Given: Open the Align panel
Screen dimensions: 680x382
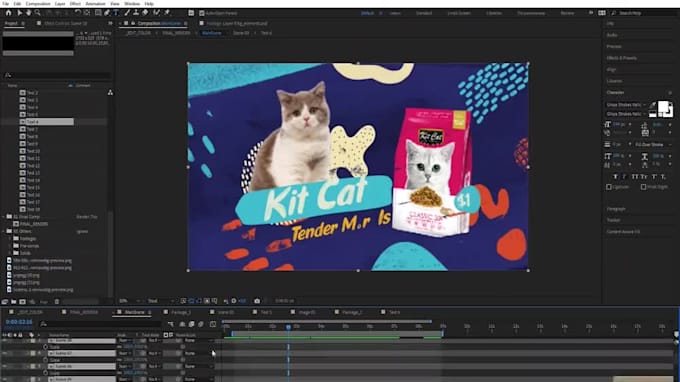Looking at the screenshot, I should tap(611, 69).
